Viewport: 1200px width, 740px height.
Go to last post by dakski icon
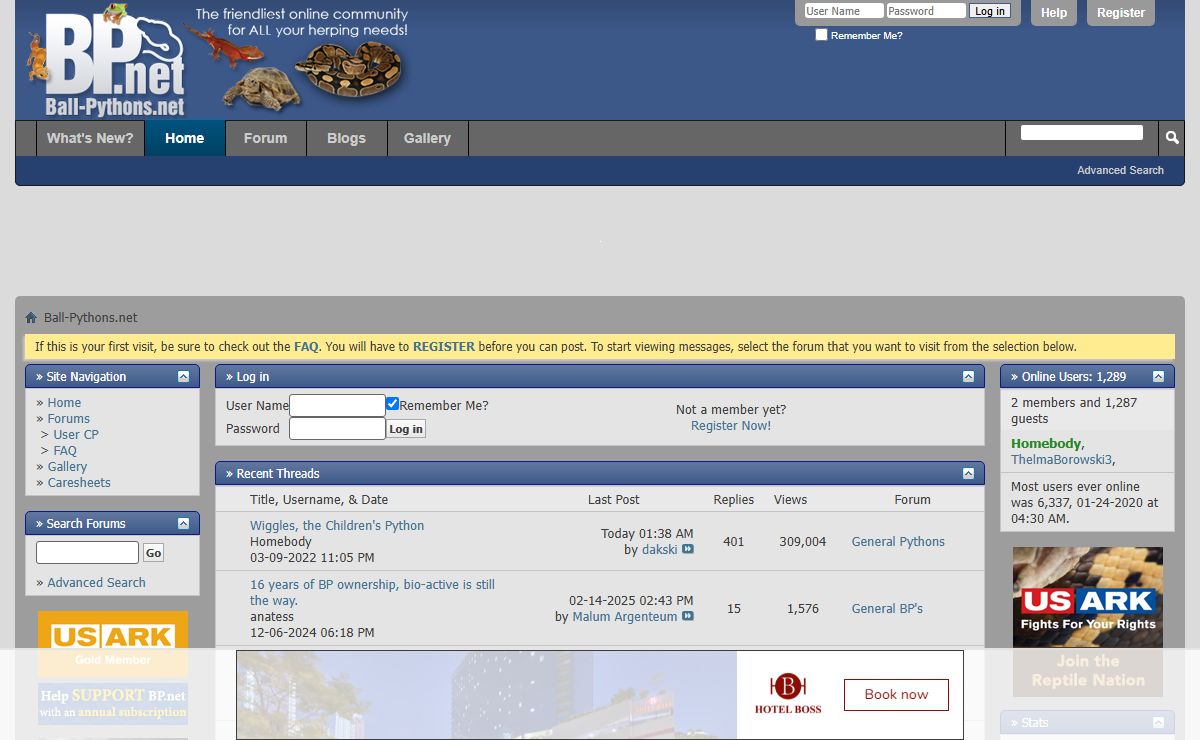click(x=688, y=549)
